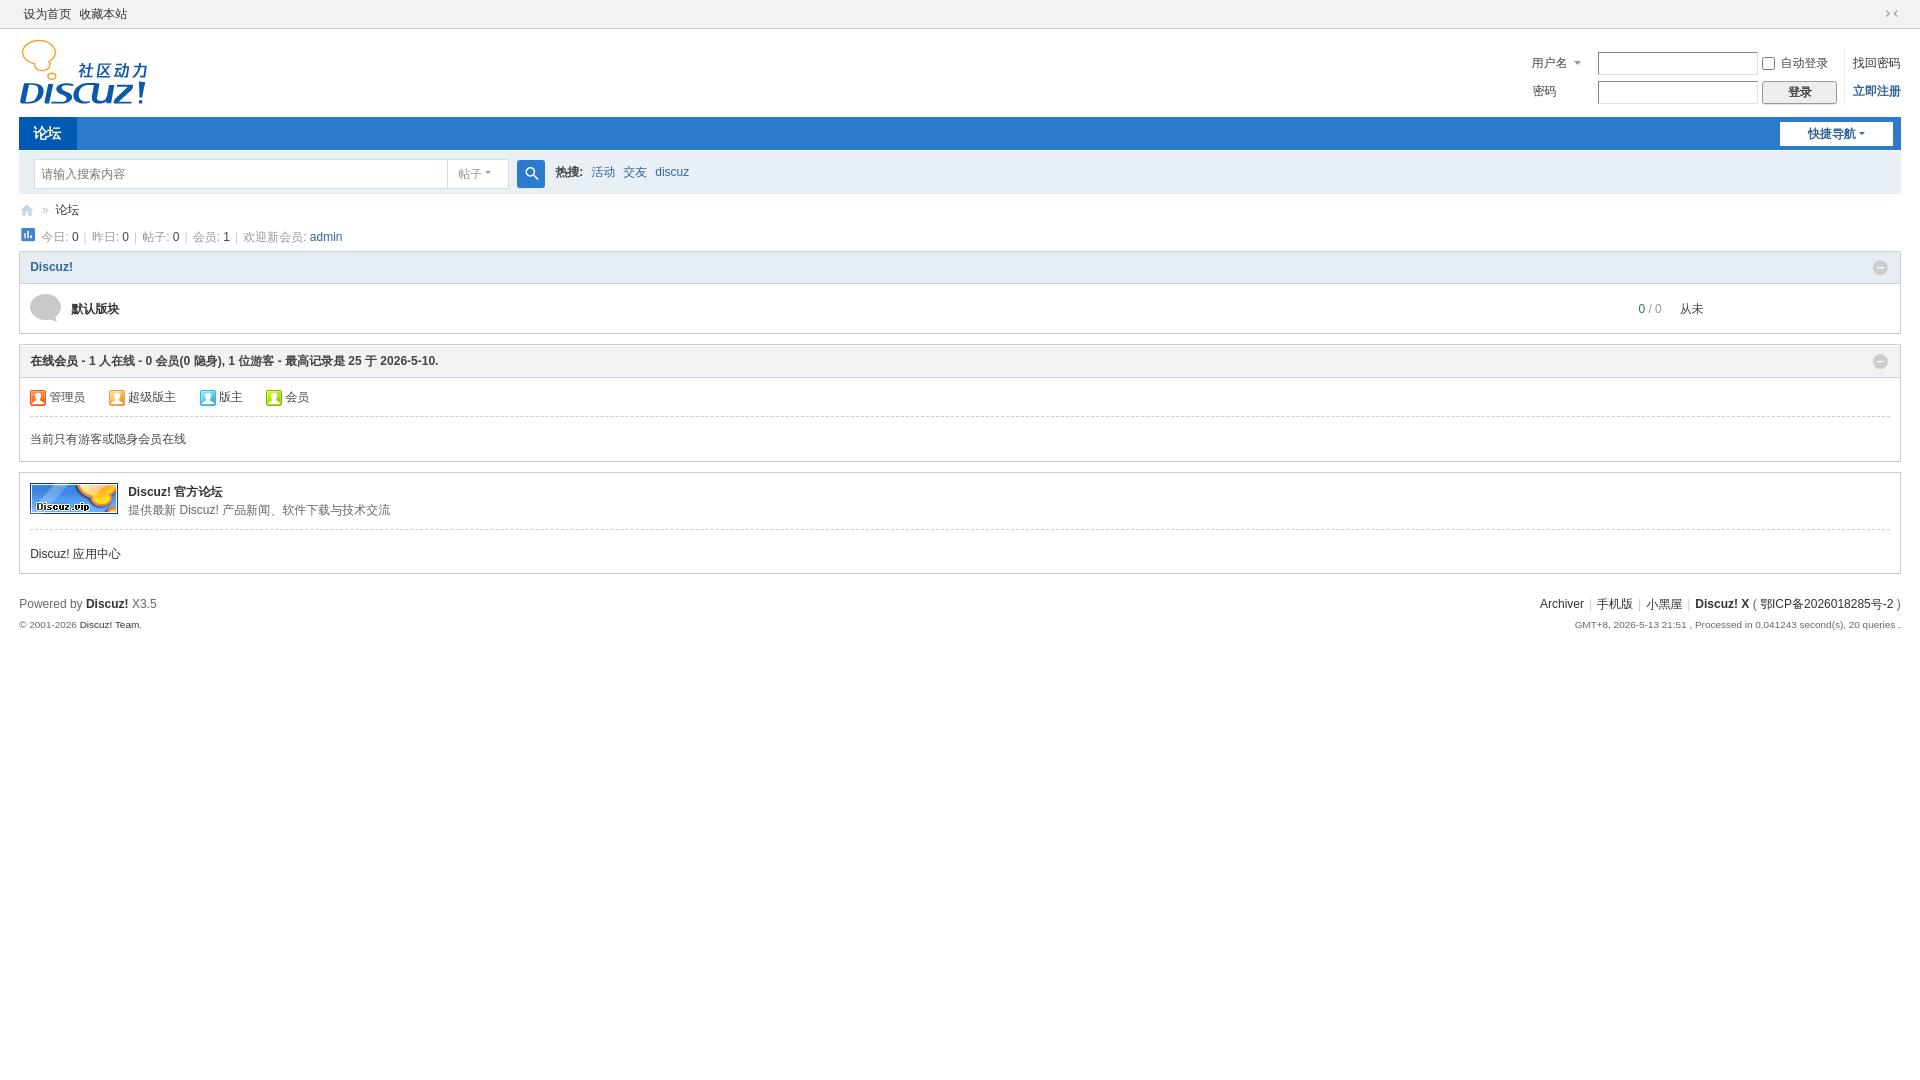Click the super moderator legend icon
The height and width of the screenshot is (1080, 1920).
tap(117, 398)
